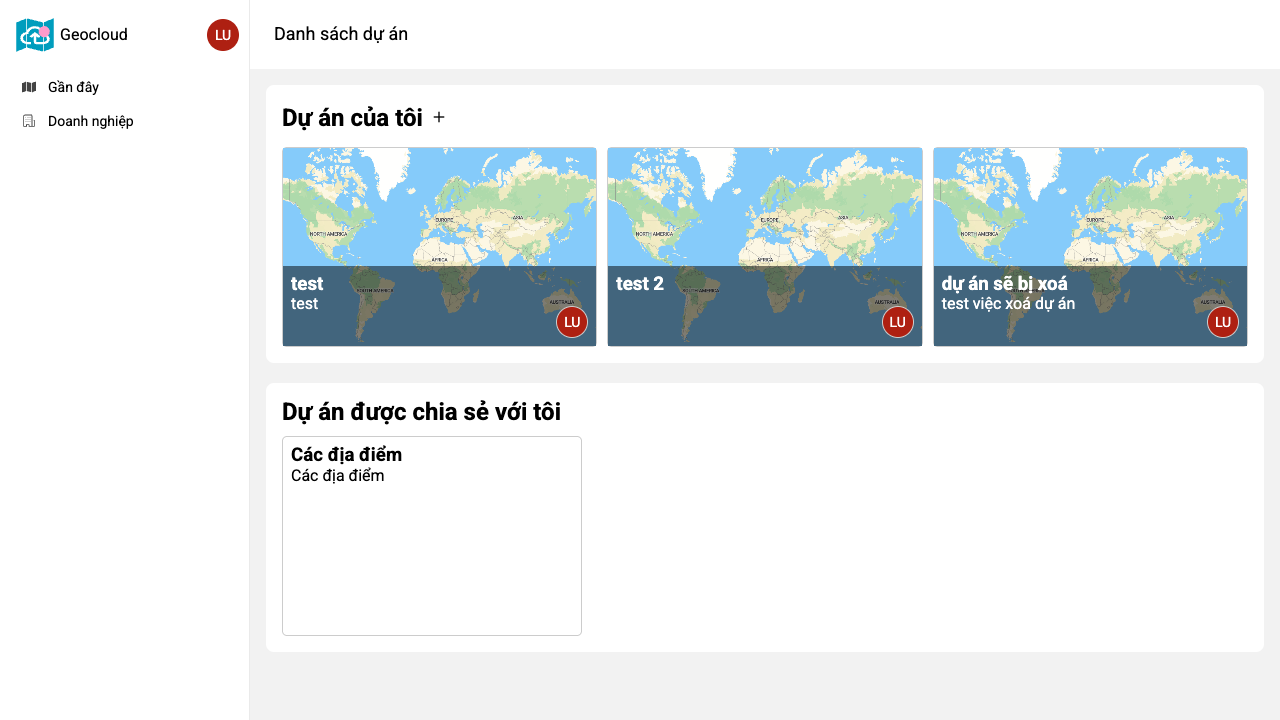
Task: Select Doanh nghiệp in the sidebar menu
Action: pos(91,120)
